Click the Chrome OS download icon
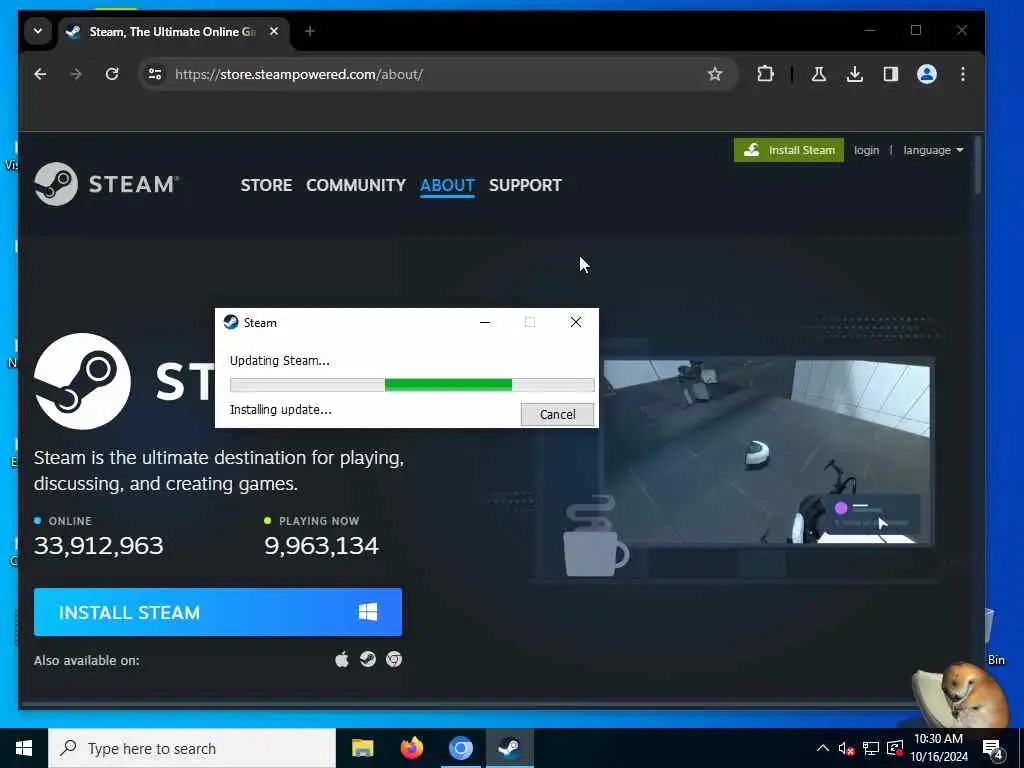 pyautogui.click(x=394, y=660)
